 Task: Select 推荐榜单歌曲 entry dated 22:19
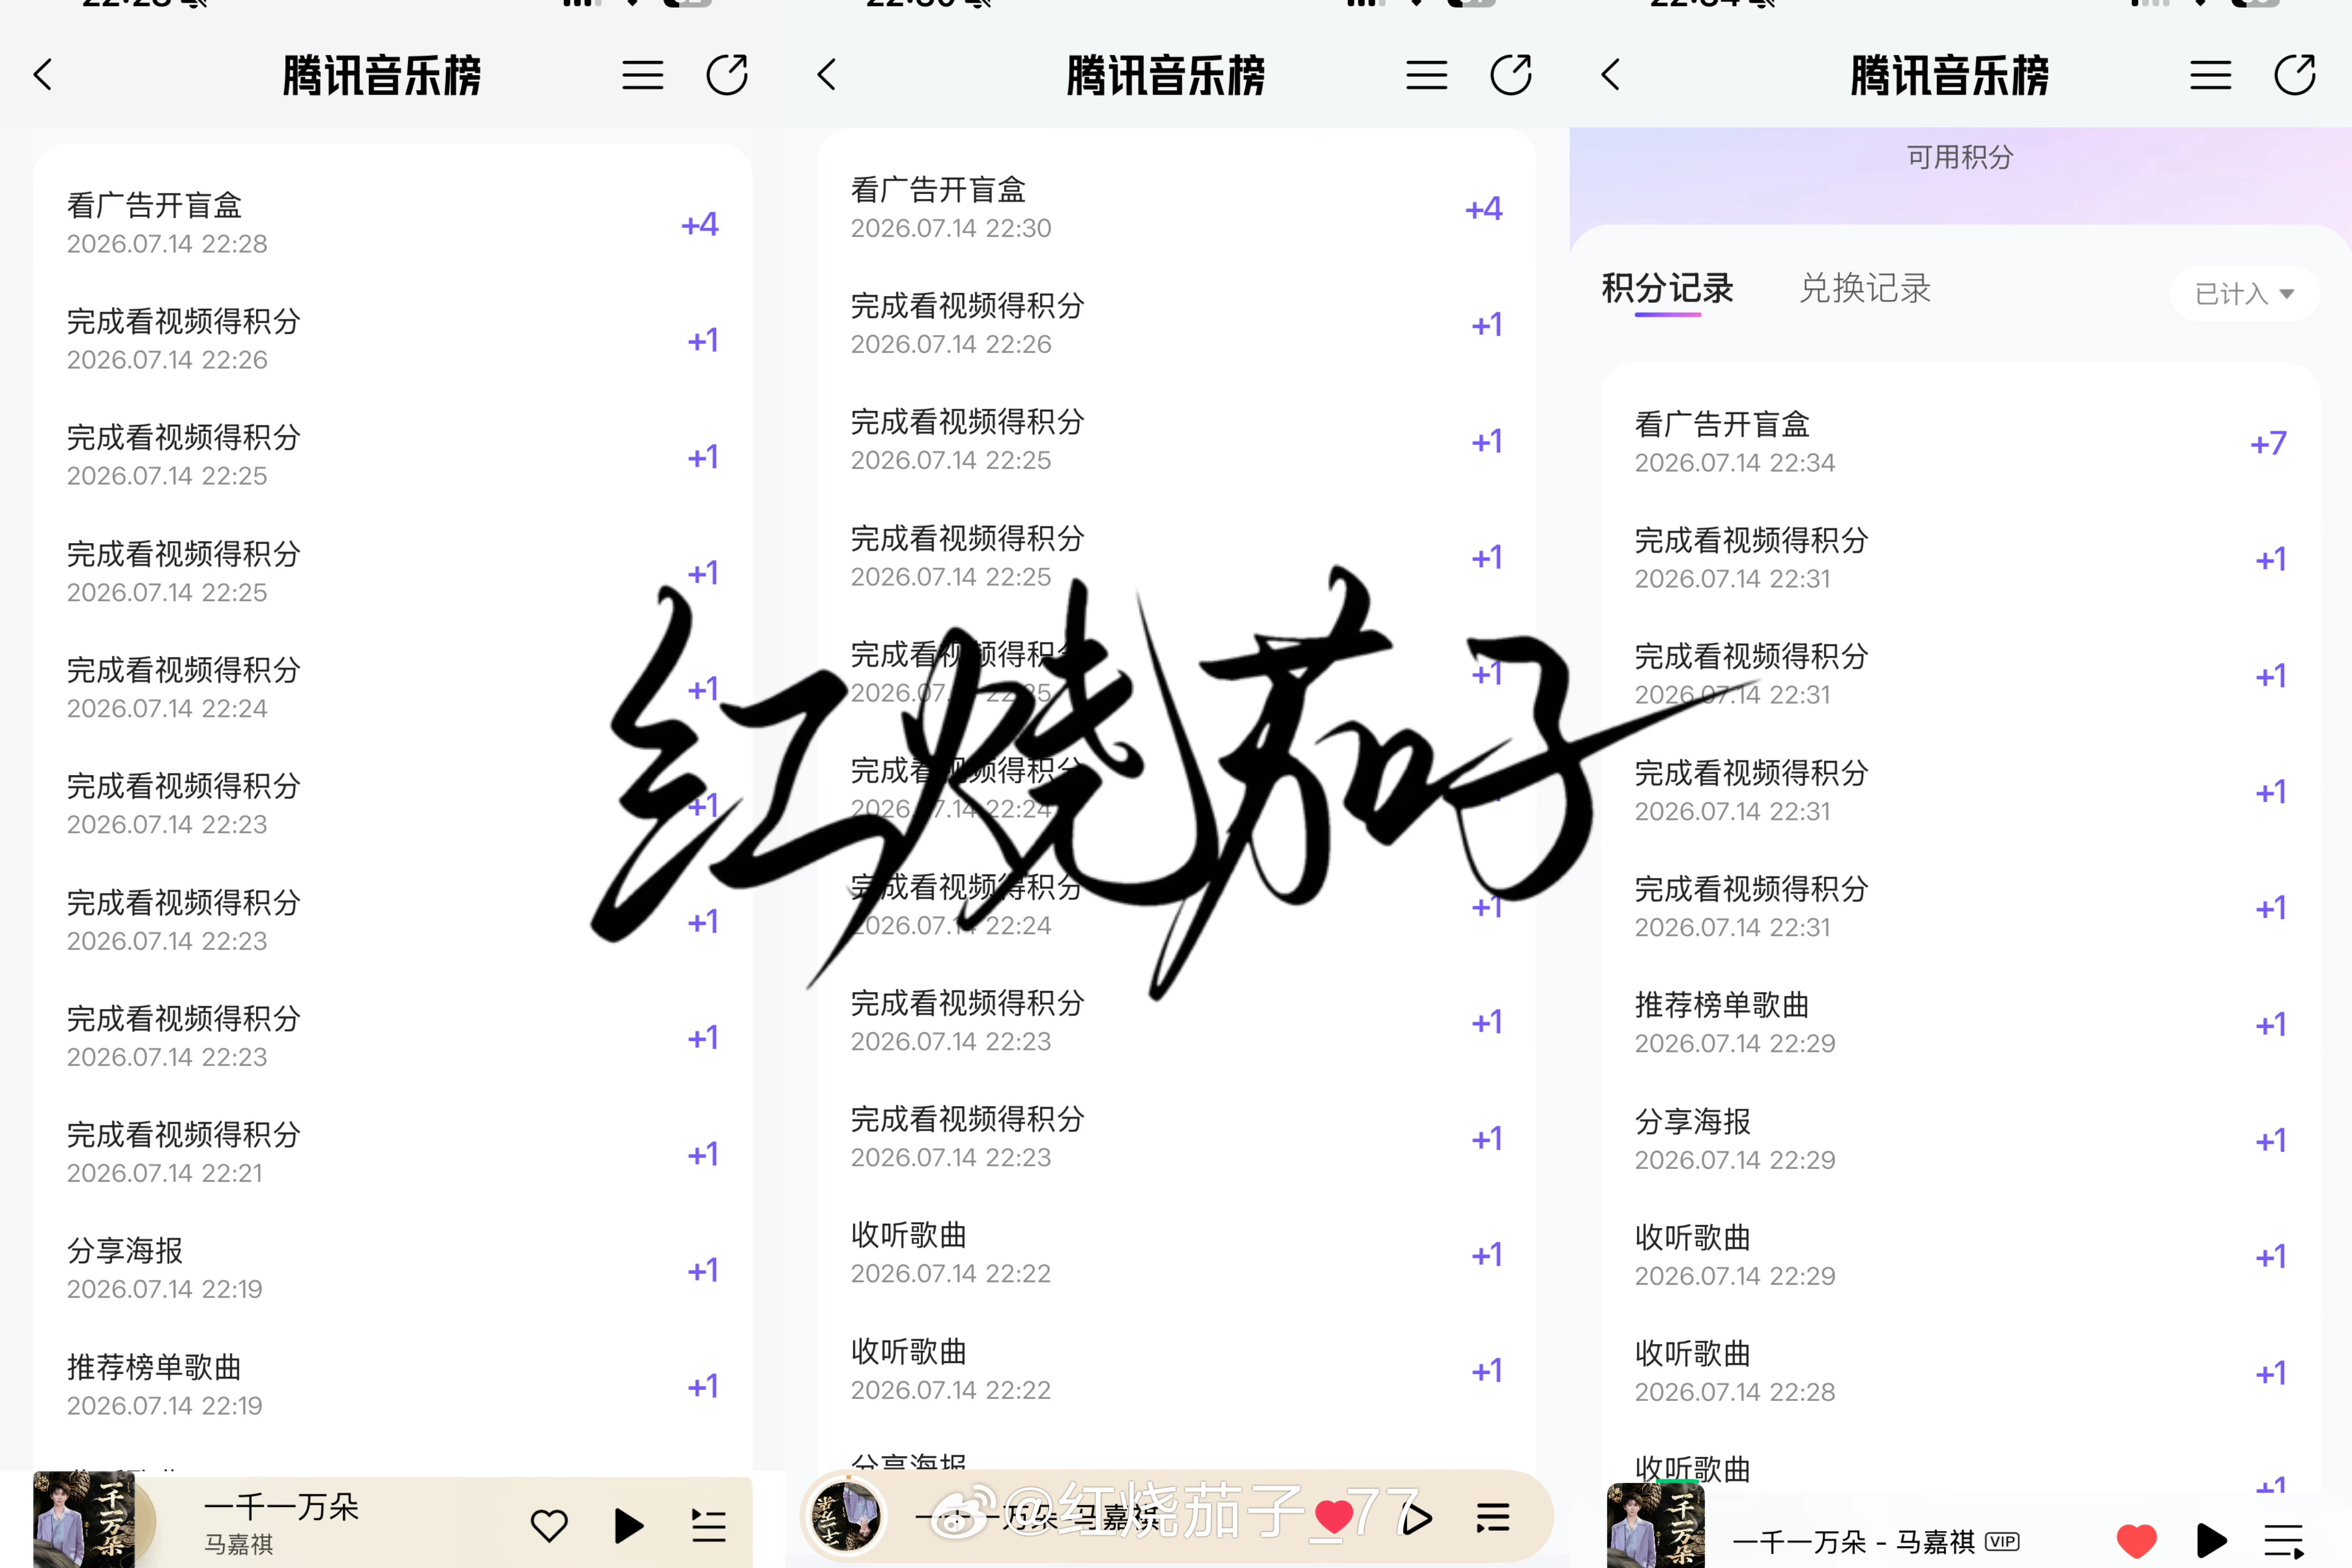tap(392, 1385)
